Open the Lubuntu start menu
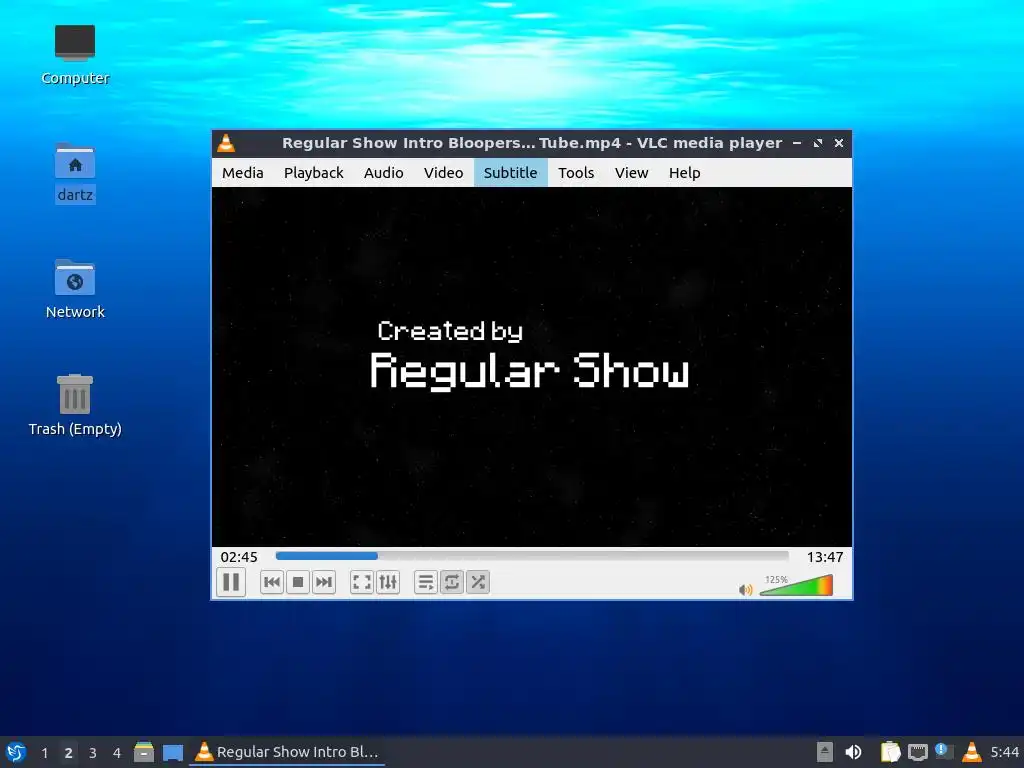This screenshot has width=1024, height=768. point(16,752)
